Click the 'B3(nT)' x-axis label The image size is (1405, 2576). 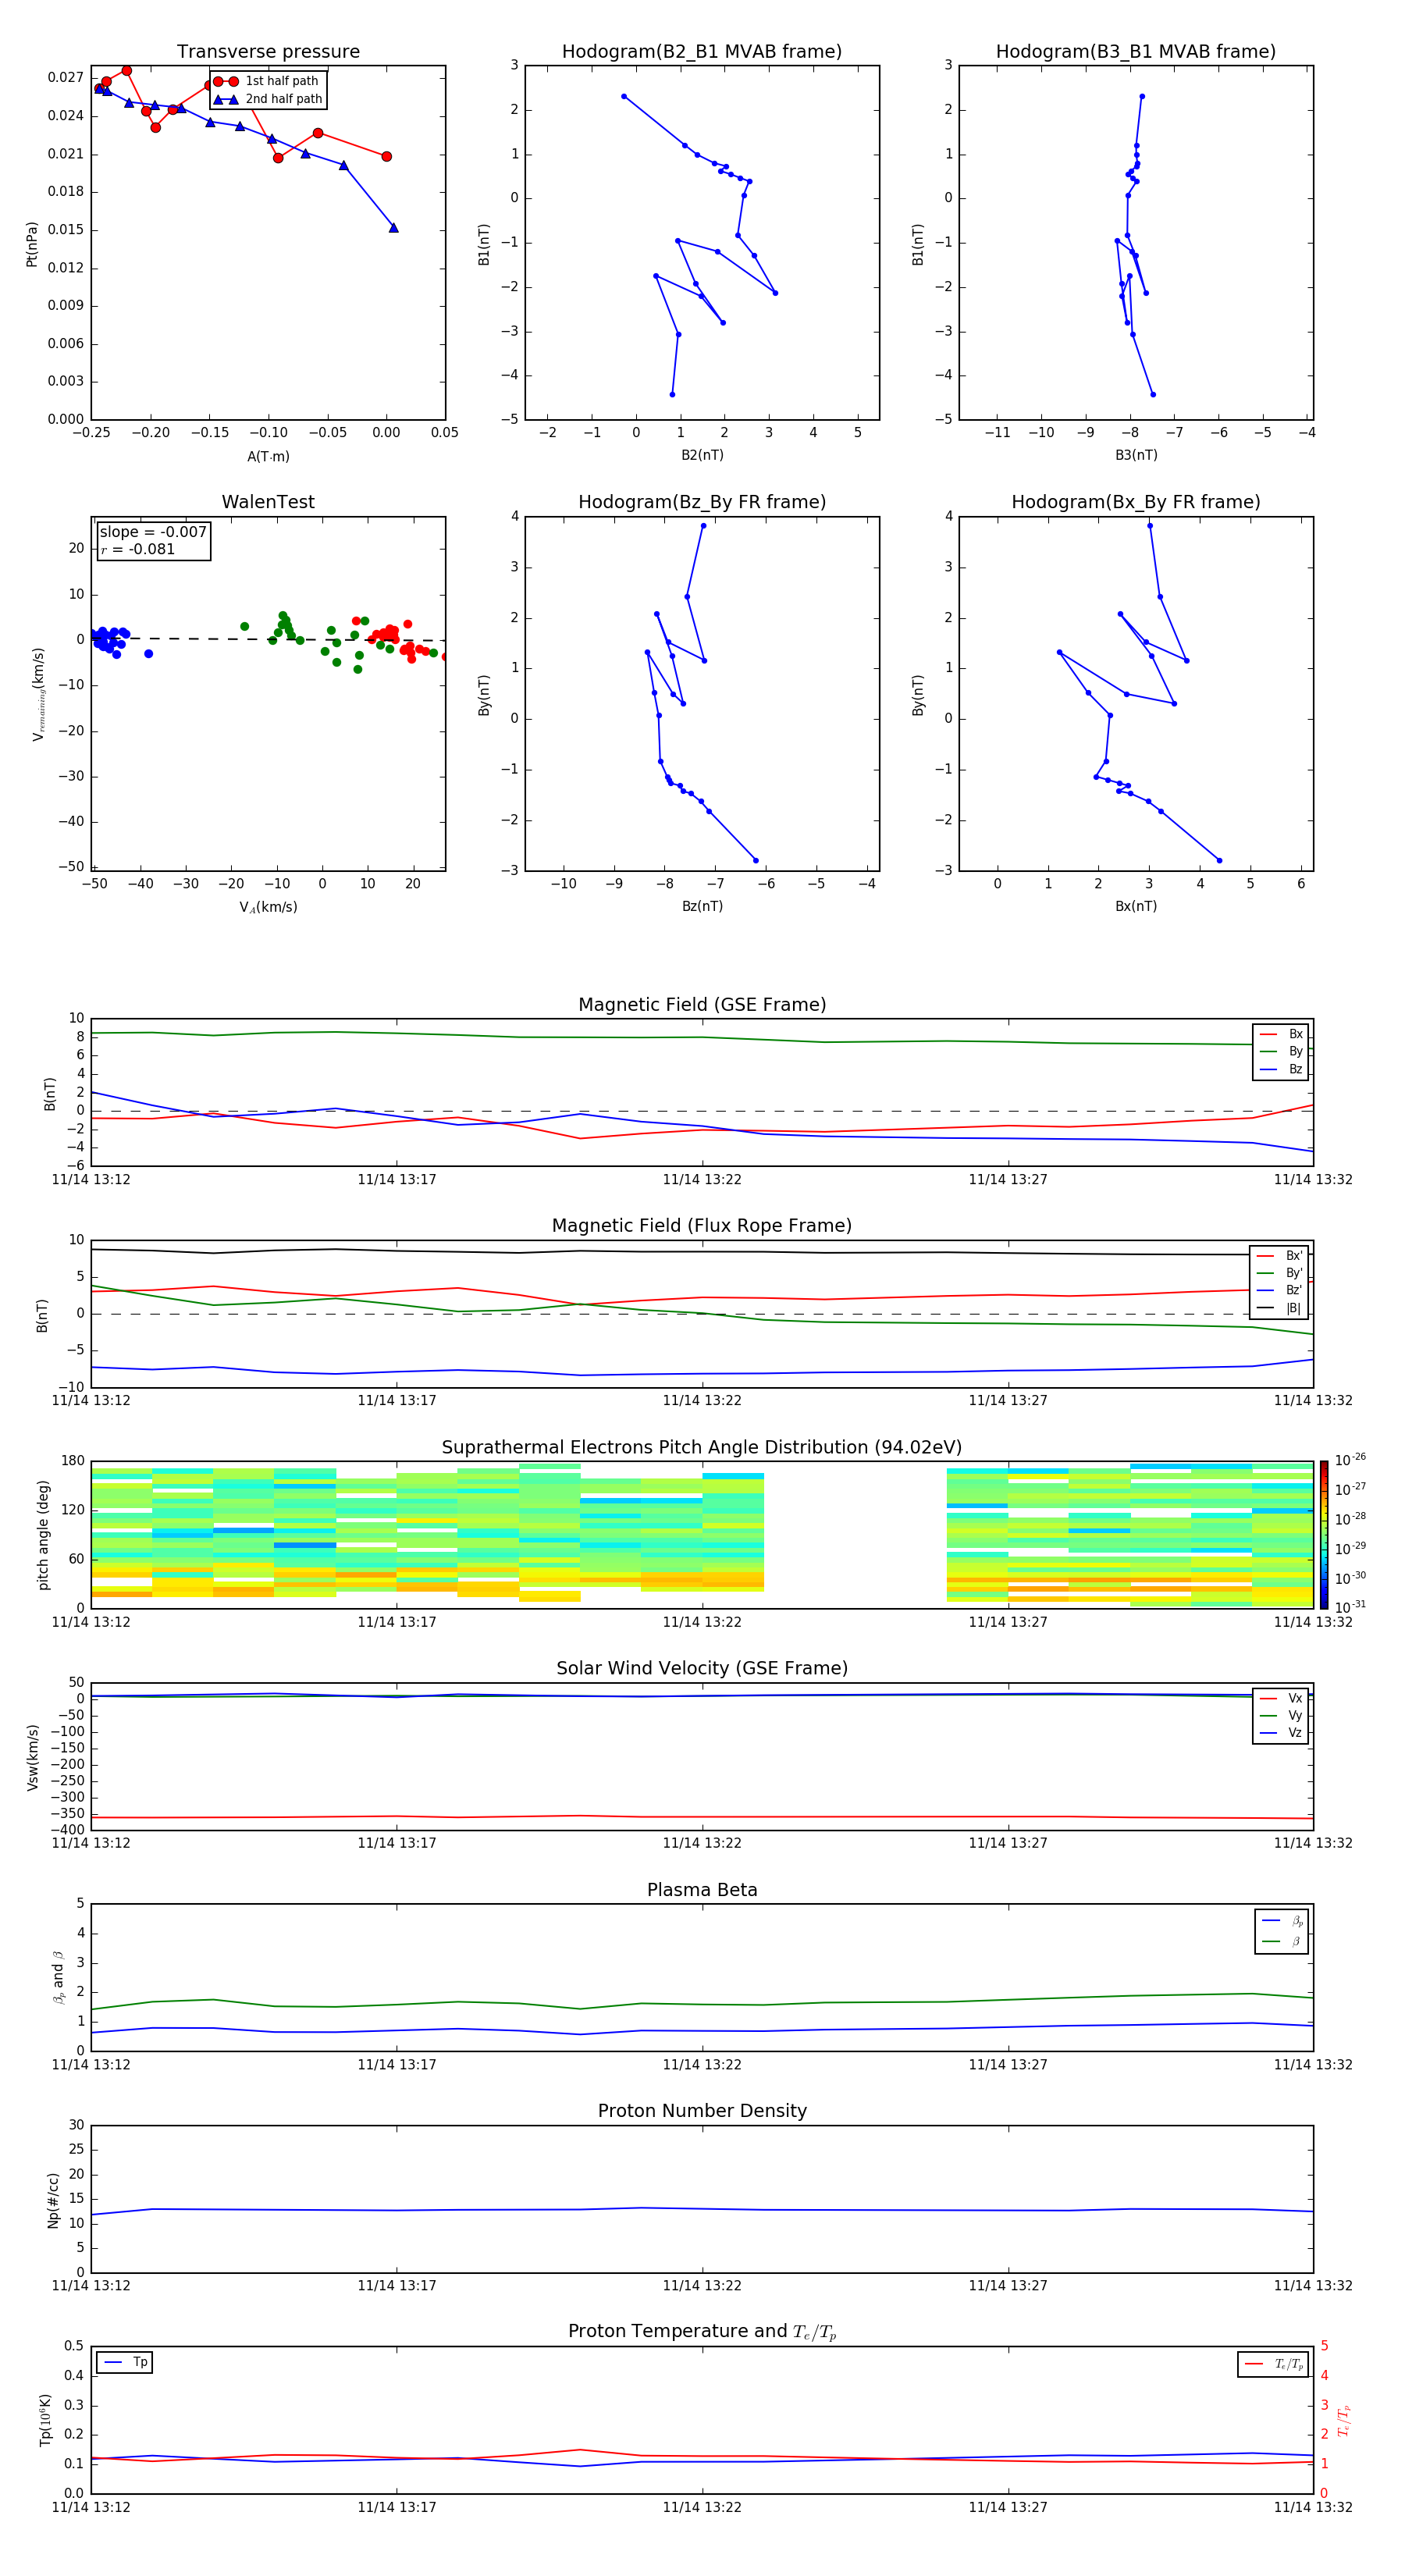click(1136, 455)
